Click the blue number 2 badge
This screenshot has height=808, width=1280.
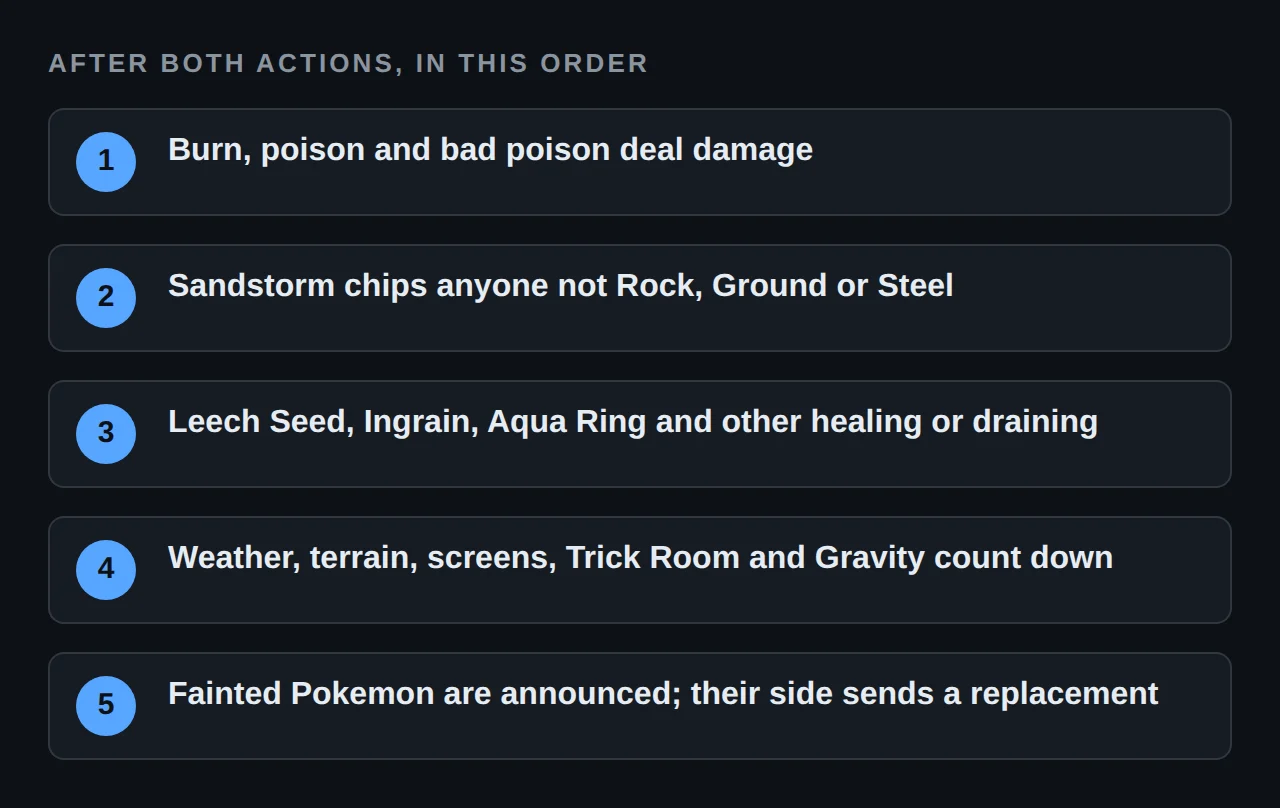(x=106, y=298)
